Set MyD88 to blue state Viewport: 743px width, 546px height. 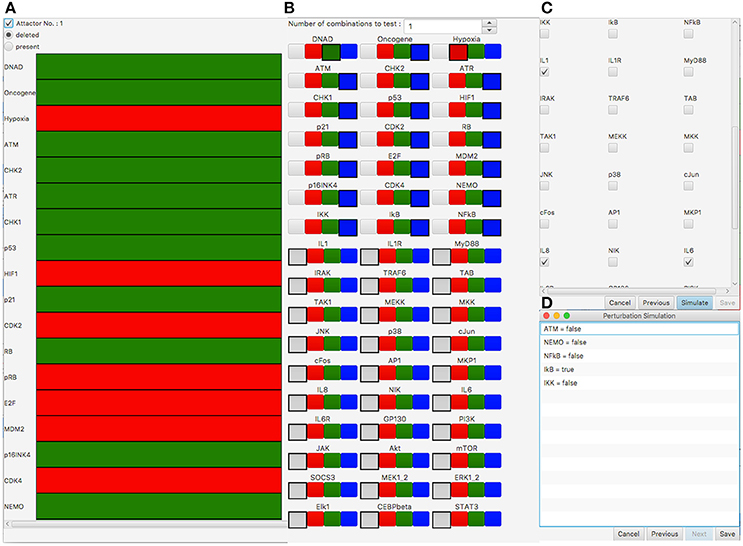coord(493,256)
